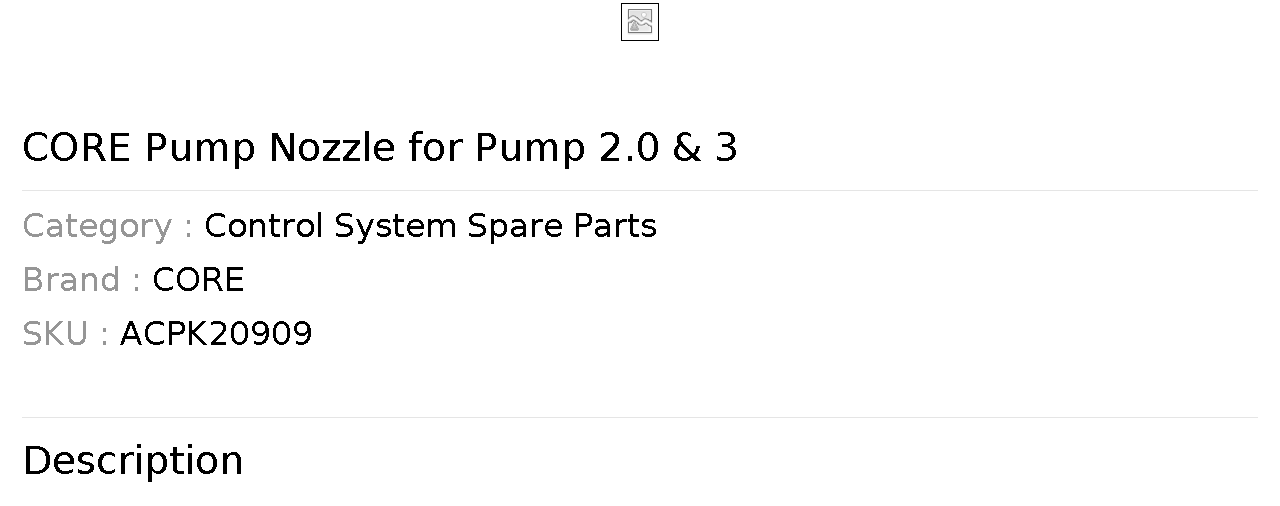Image resolution: width=1280 pixels, height=506 pixels.
Task: Click the gray "SKU :" label
Action: 65,334
